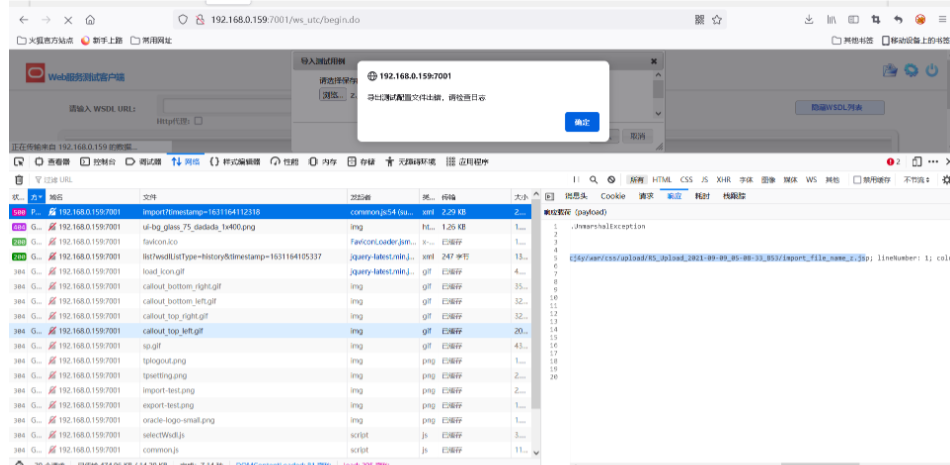Filter requests by XHR type
The image size is (950, 465).
click(723, 180)
